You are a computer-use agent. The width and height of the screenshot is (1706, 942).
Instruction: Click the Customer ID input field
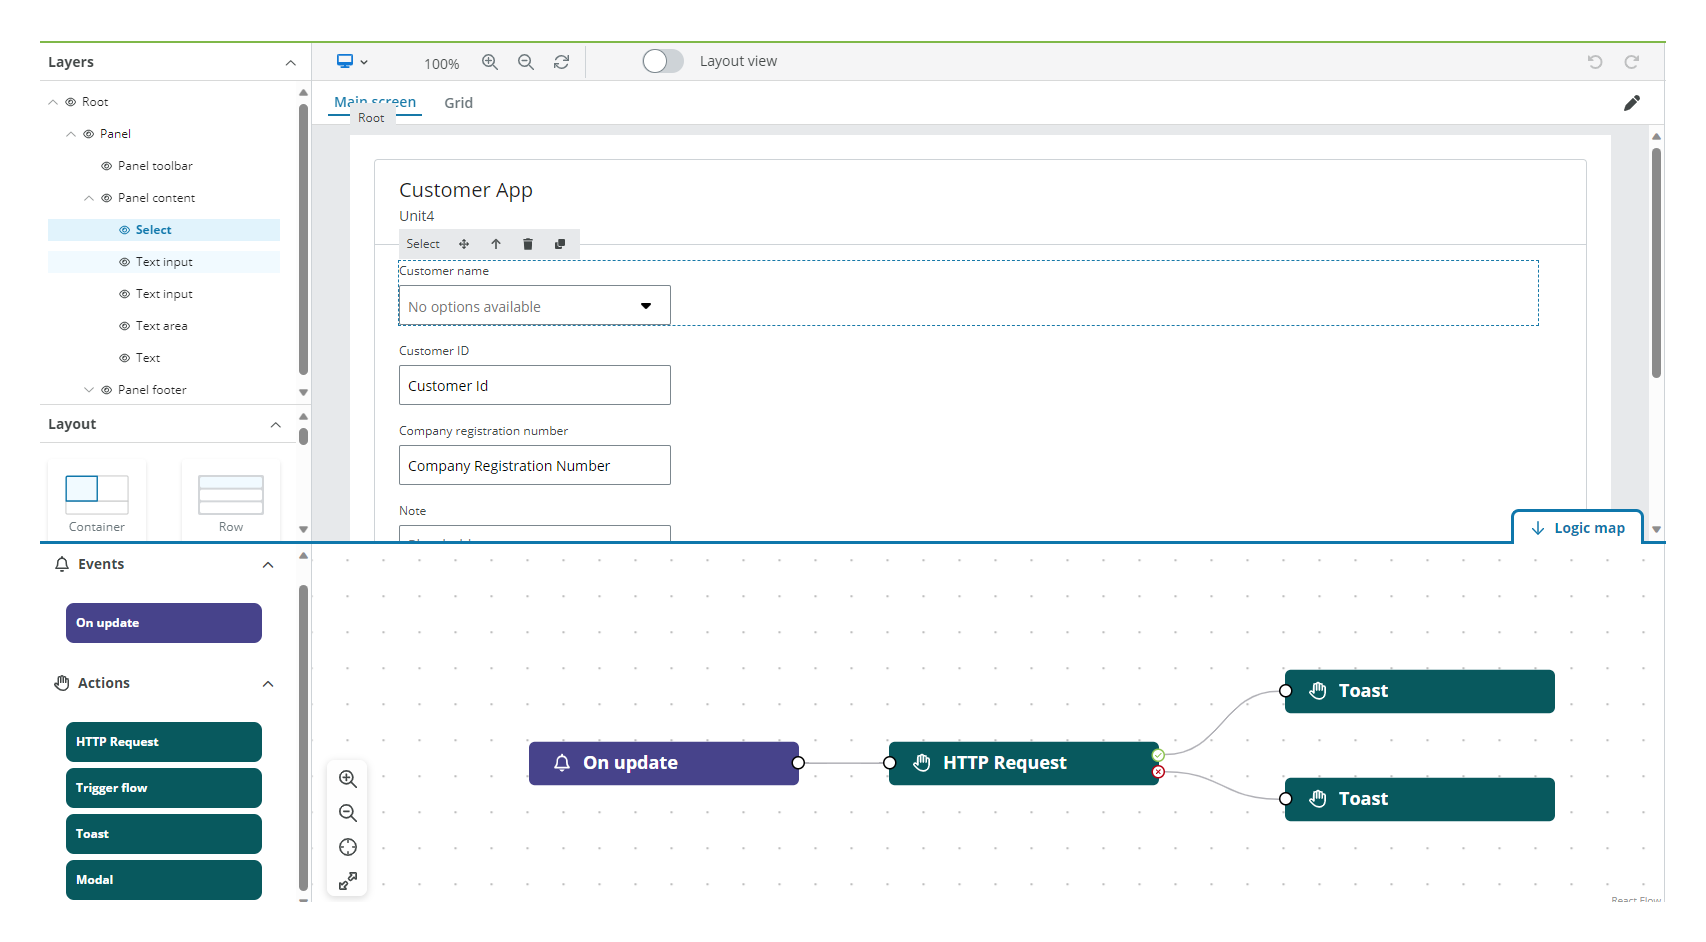click(x=534, y=386)
